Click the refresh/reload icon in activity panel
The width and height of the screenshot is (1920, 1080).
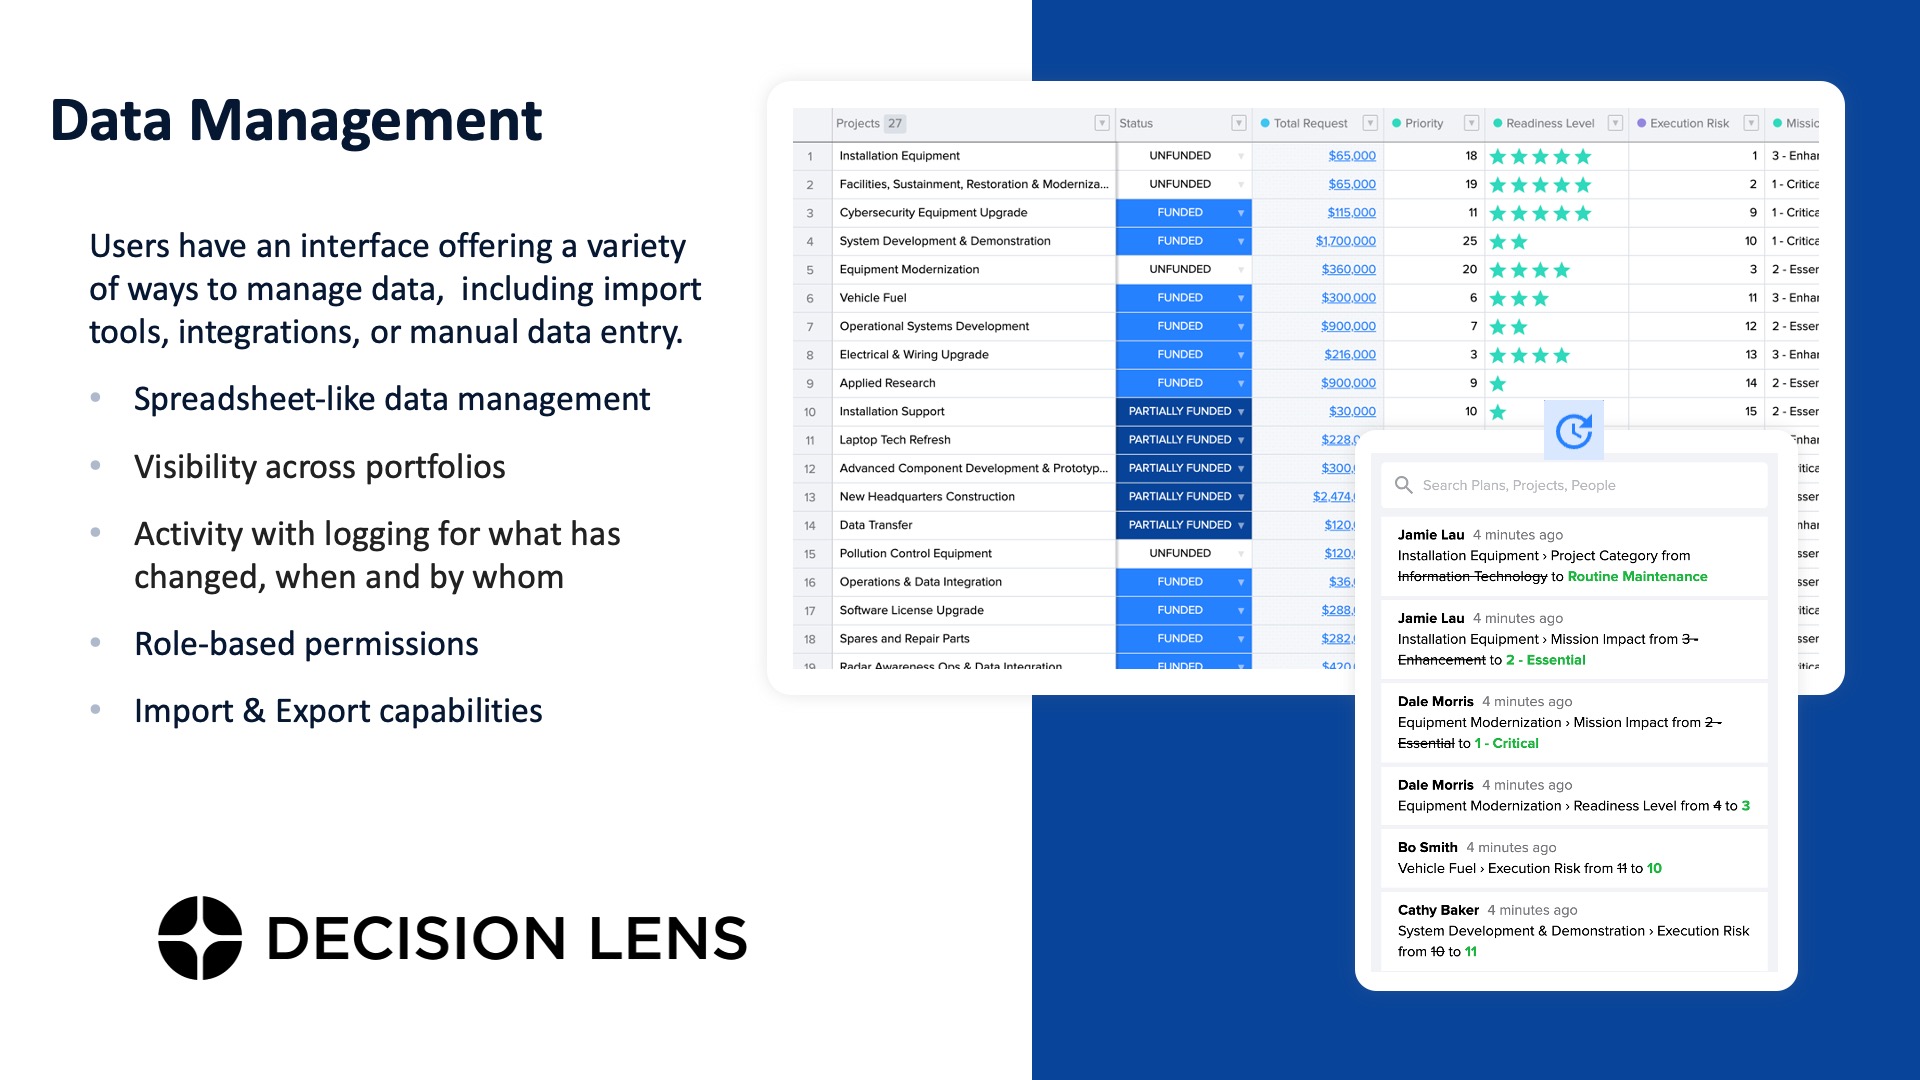click(x=1573, y=430)
